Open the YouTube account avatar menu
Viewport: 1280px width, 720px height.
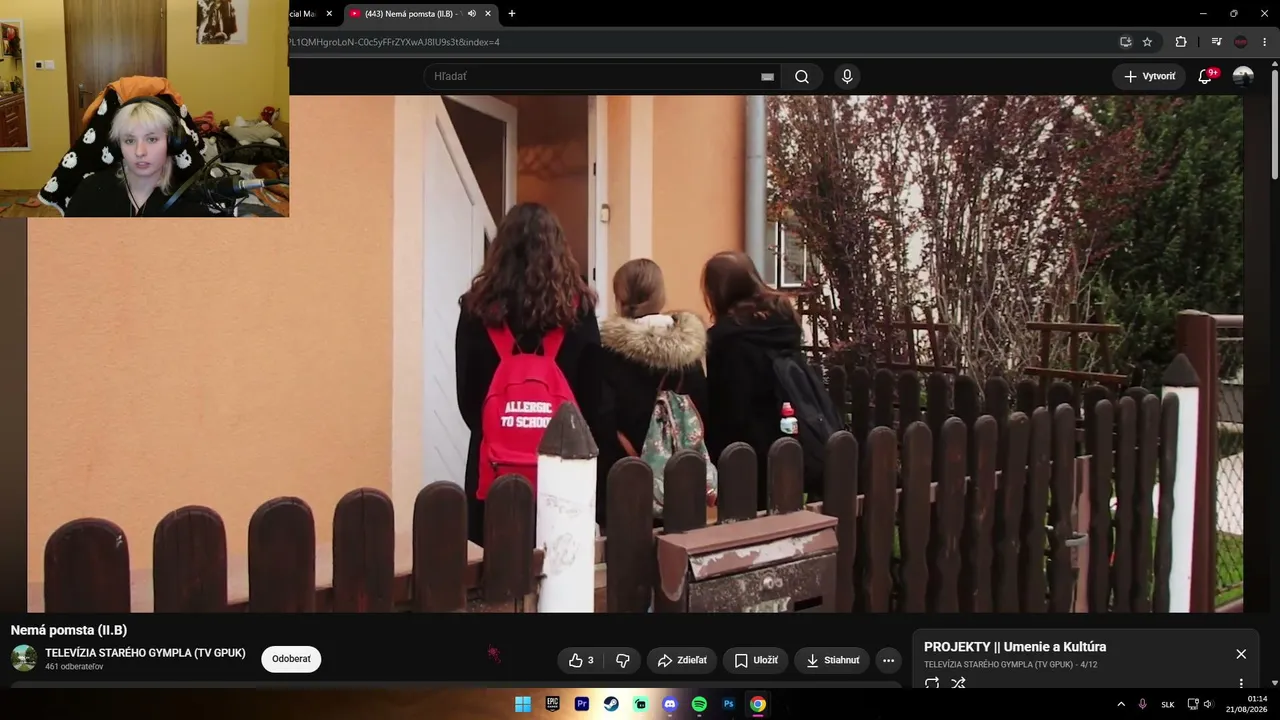[1243, 76]
